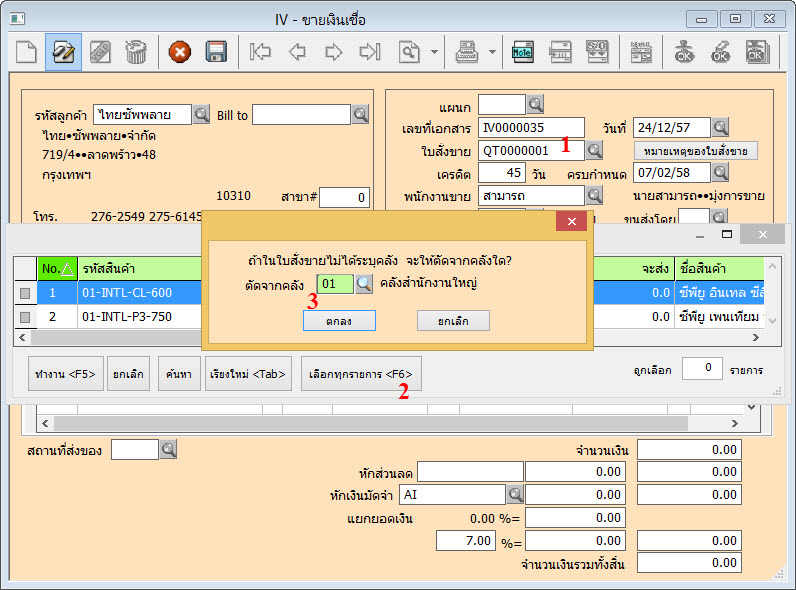This screenshot has width=796, height=590.
Task: Sort by the No. column header
Action: 56,268
